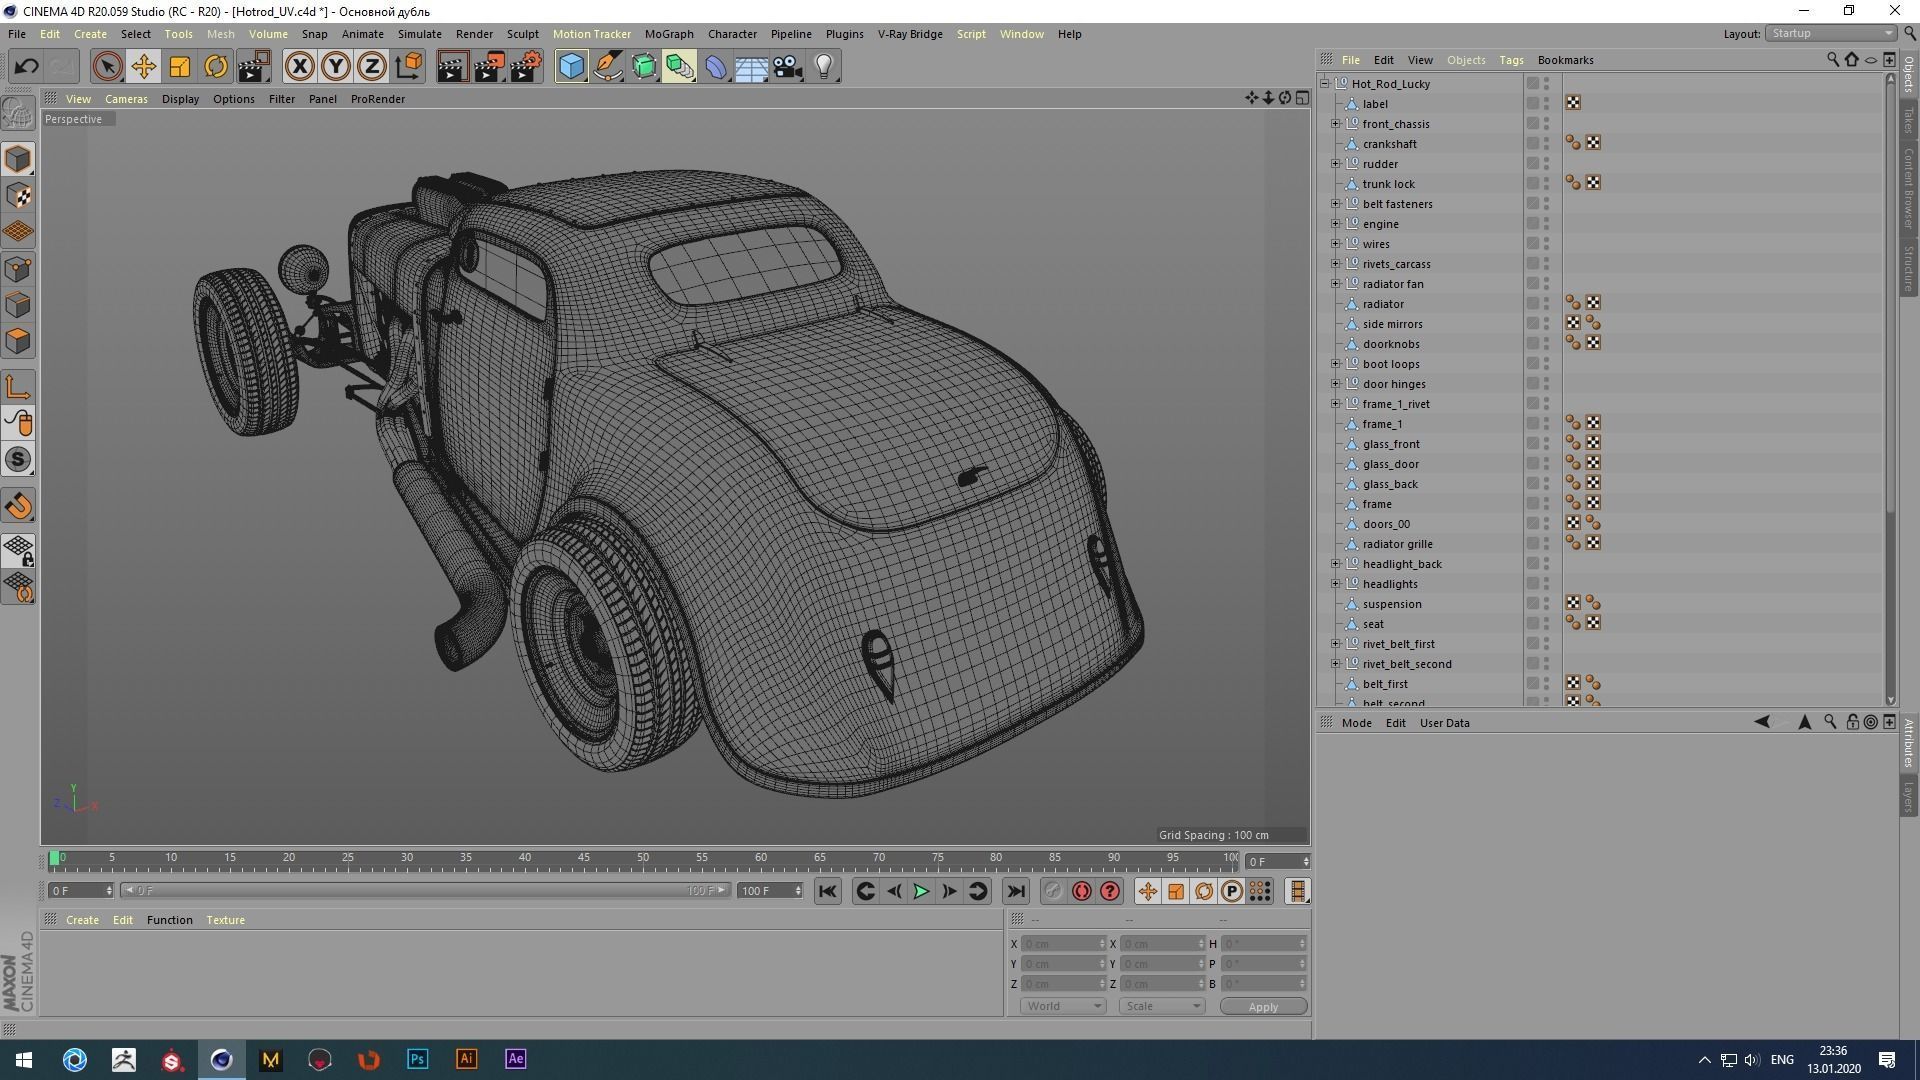Click the timeline ruler at frame 50
Image resolution: width=1920 pixels, height=1080 pixels.
(643, 859)
